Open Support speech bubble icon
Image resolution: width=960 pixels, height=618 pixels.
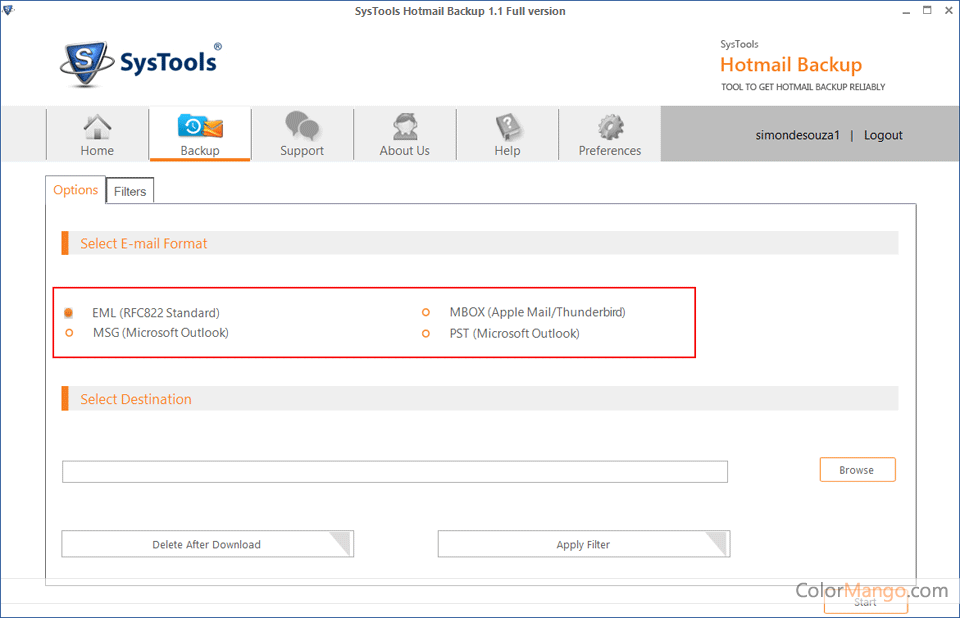coord(302,127)
